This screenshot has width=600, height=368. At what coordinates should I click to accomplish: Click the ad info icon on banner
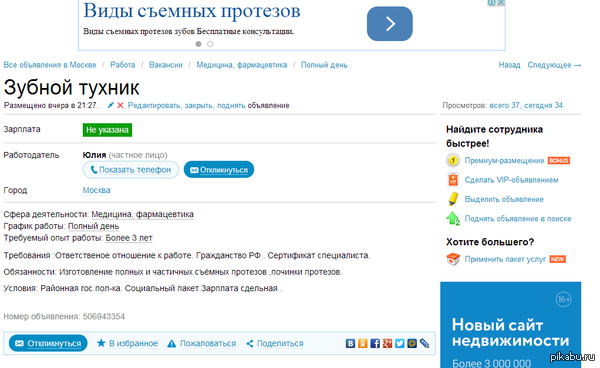click(x=491, y=3)
